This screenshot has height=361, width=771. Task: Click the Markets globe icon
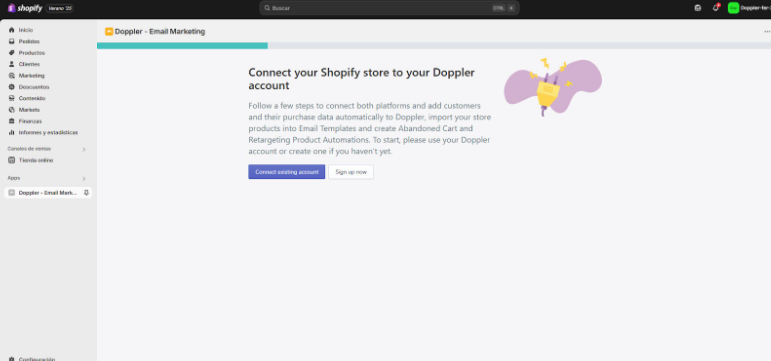click(x=12, y=110)
